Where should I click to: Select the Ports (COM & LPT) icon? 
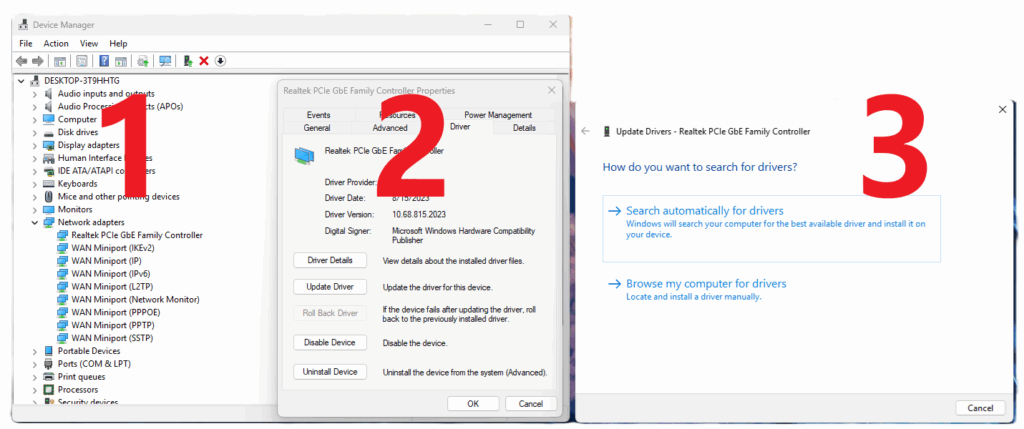(48, 364)
